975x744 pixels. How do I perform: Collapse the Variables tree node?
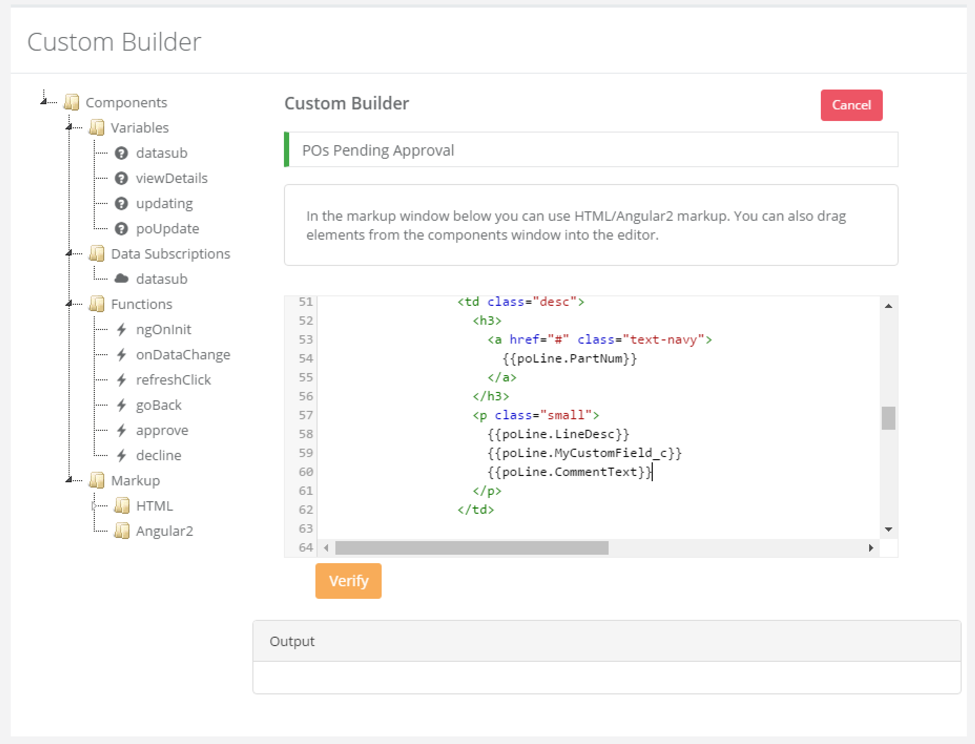pos(68,127)
